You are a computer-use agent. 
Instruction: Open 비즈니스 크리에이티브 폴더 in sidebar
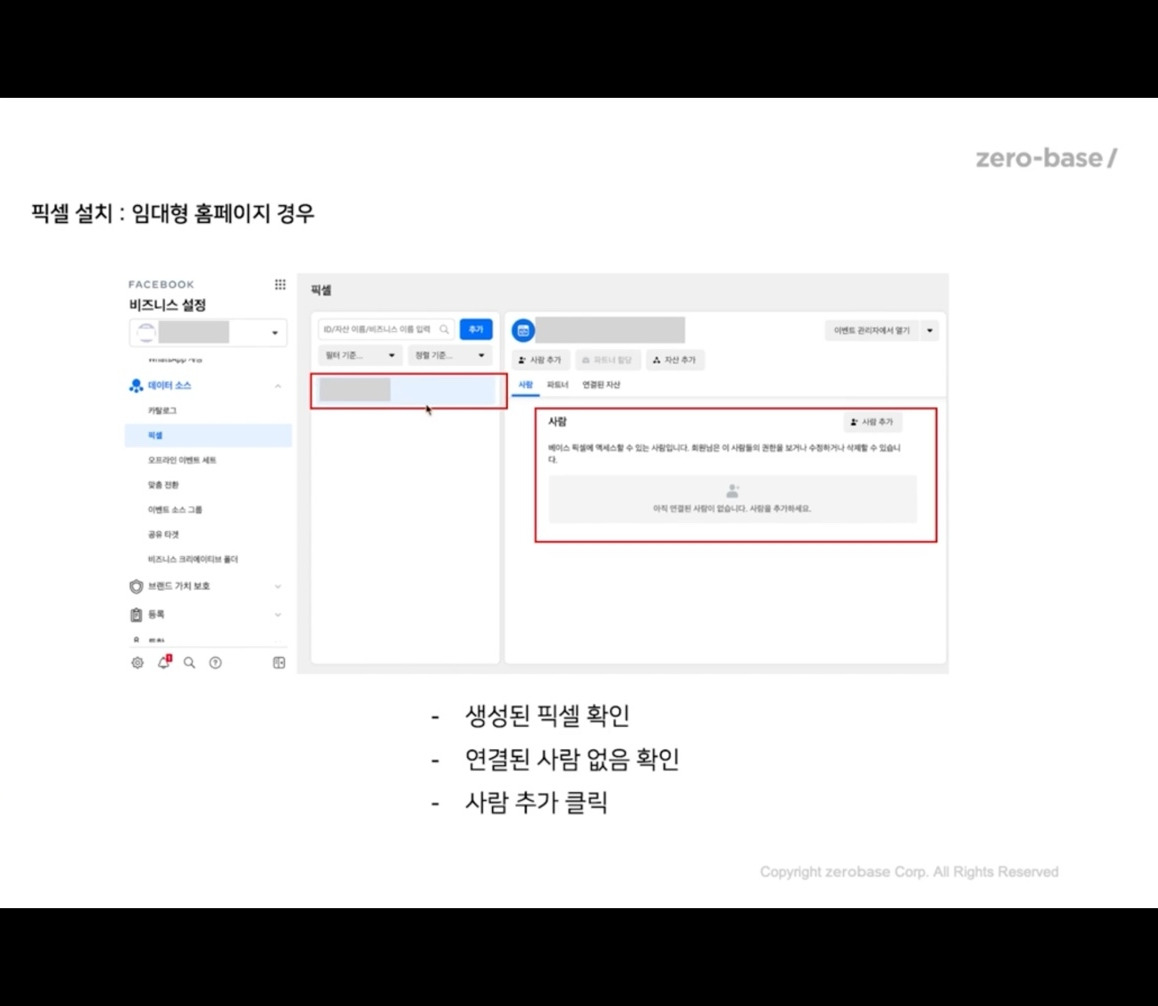coord(193,560)
